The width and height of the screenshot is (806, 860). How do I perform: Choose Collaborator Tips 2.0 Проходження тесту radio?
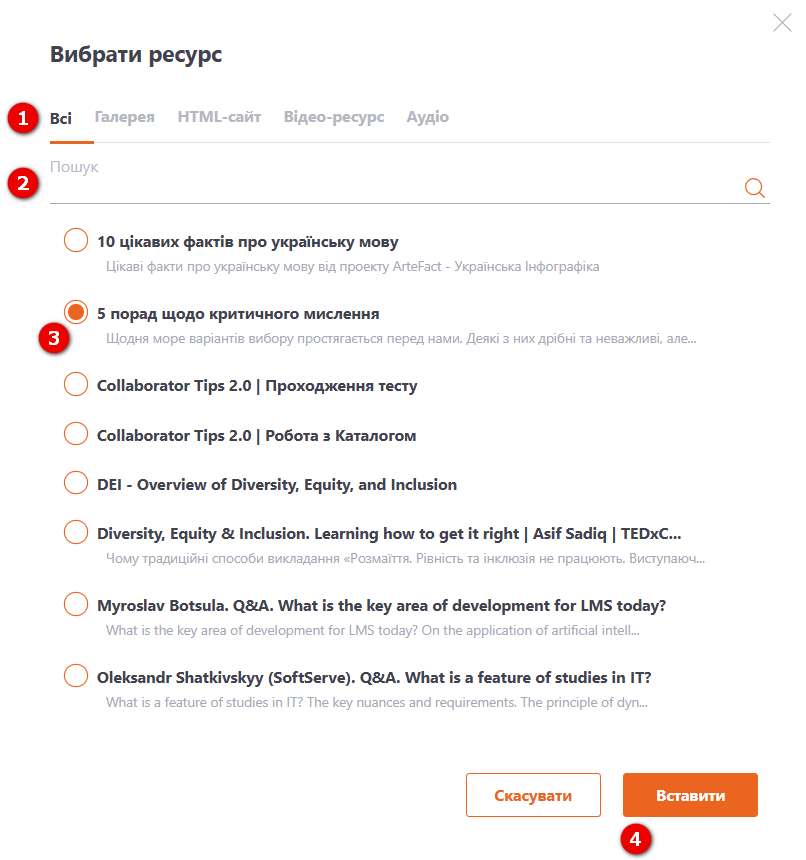click(76, 384)
